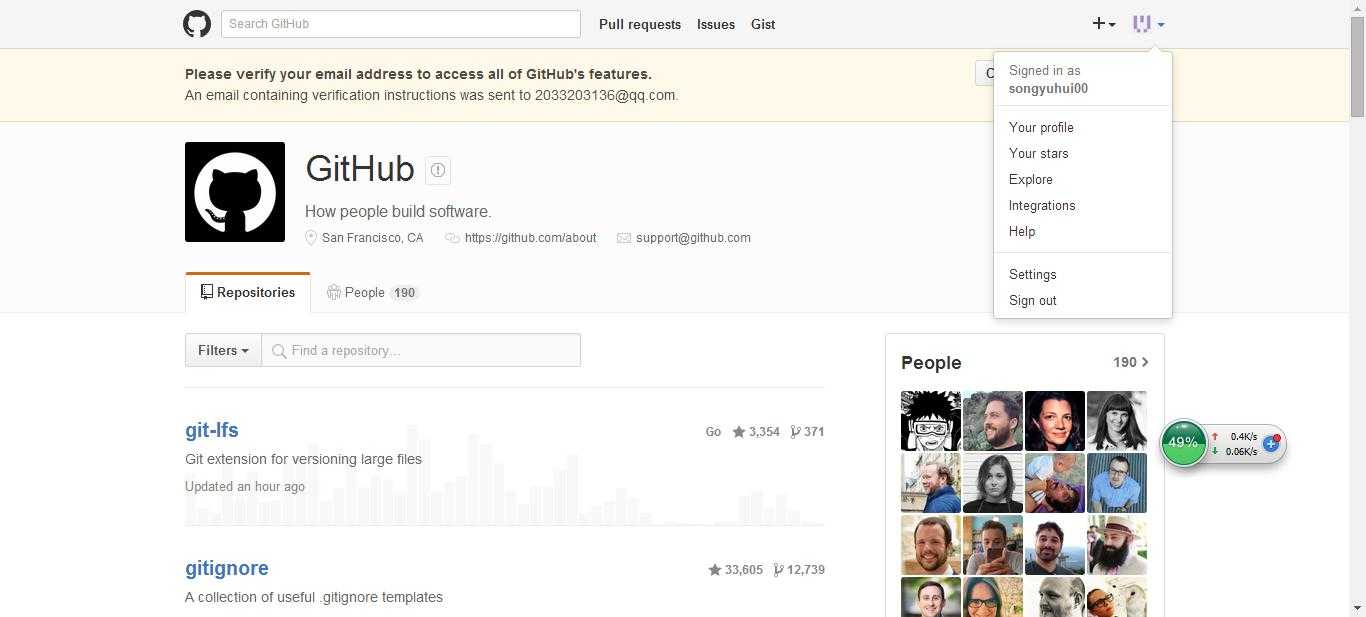
Task: Expand People list via the 190 chevron
Action: pyautogui.click(x=1131, y=362)
